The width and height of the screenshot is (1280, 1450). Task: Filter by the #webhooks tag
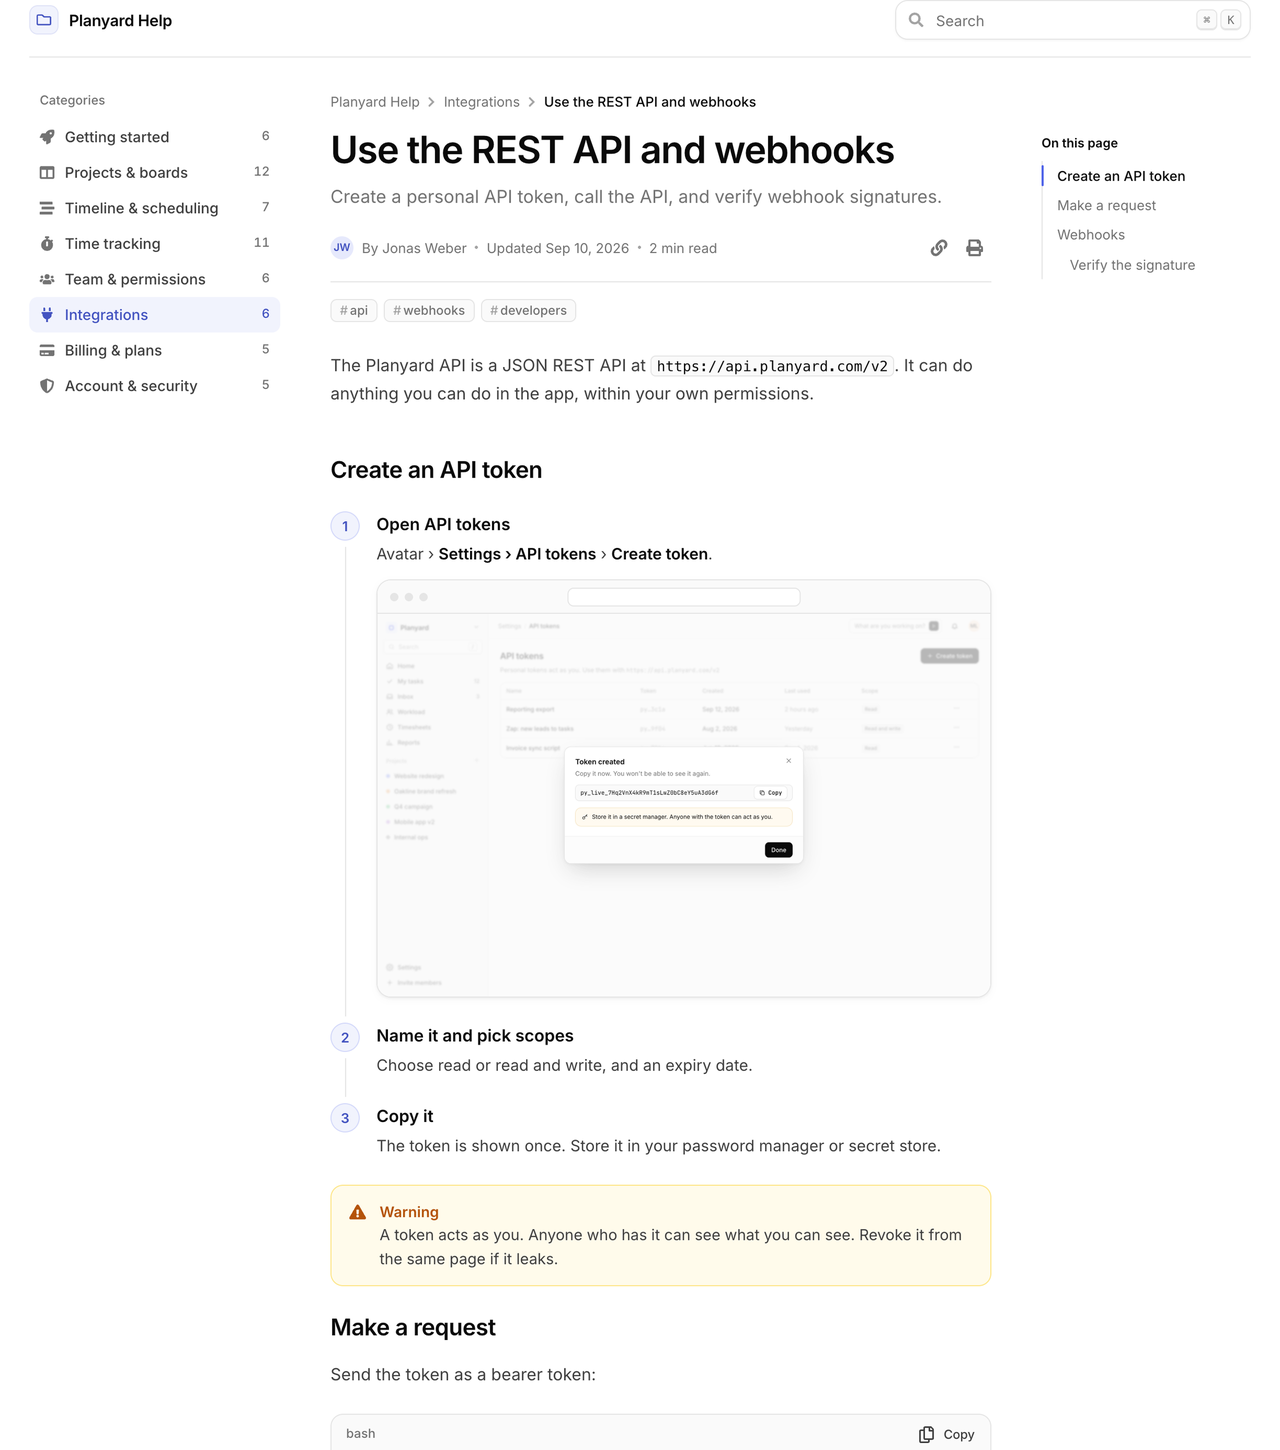pos(429,310)
